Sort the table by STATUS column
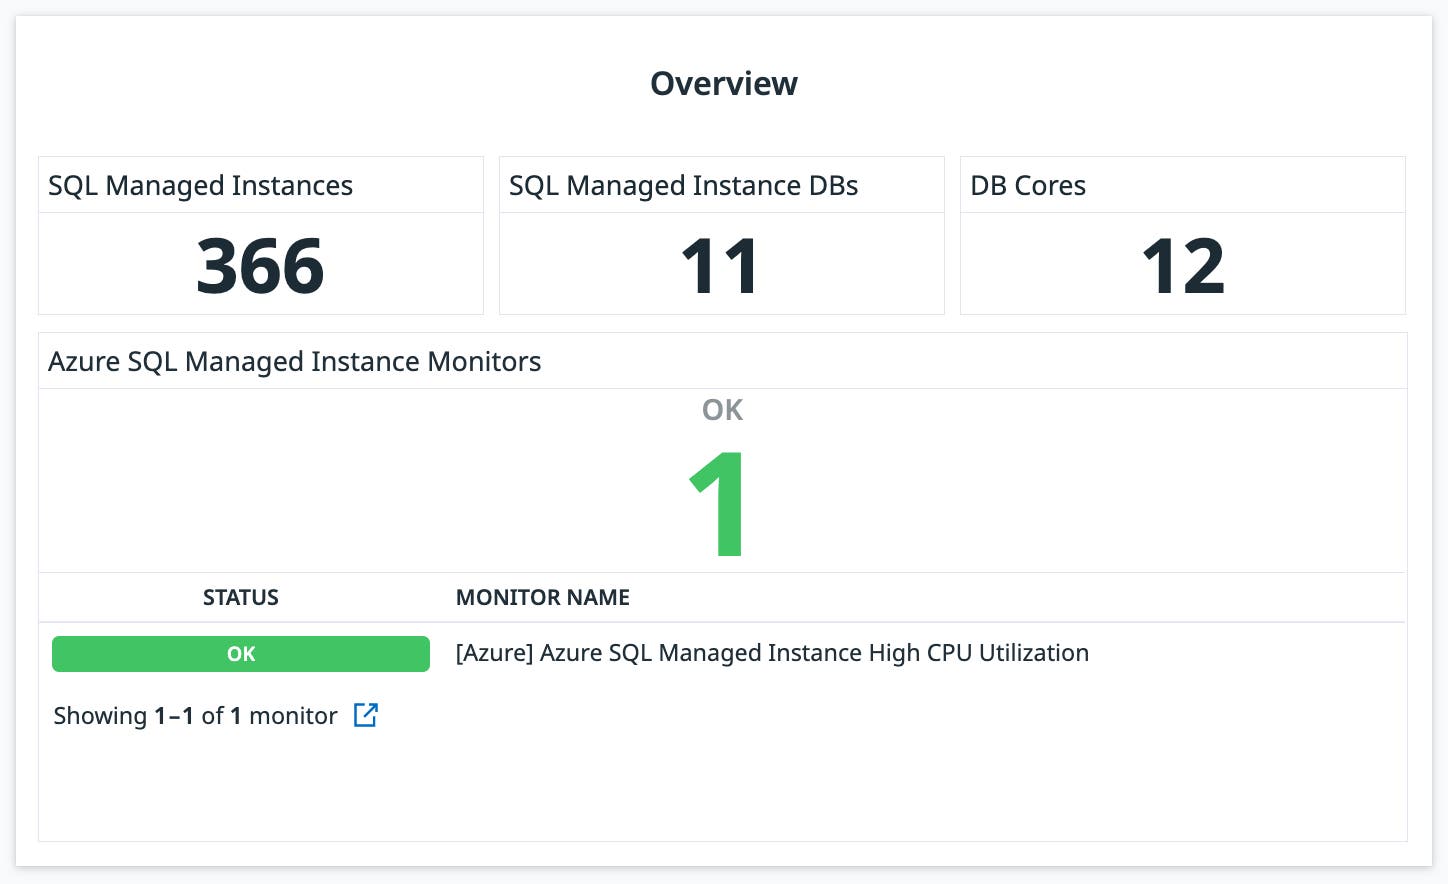 tap(240, 597)
